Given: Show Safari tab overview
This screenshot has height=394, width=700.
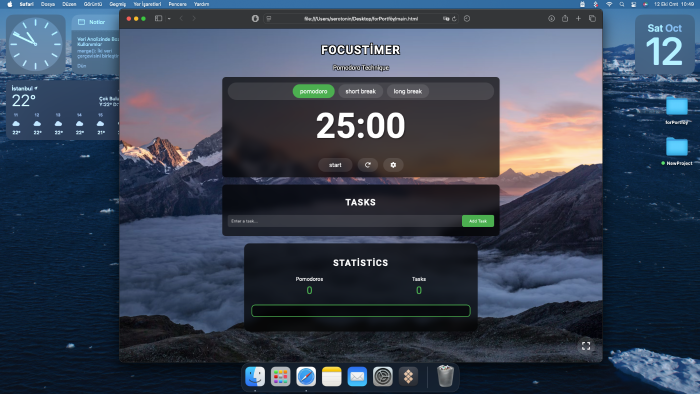Looking at the screenshot, I should coord(592,19).
